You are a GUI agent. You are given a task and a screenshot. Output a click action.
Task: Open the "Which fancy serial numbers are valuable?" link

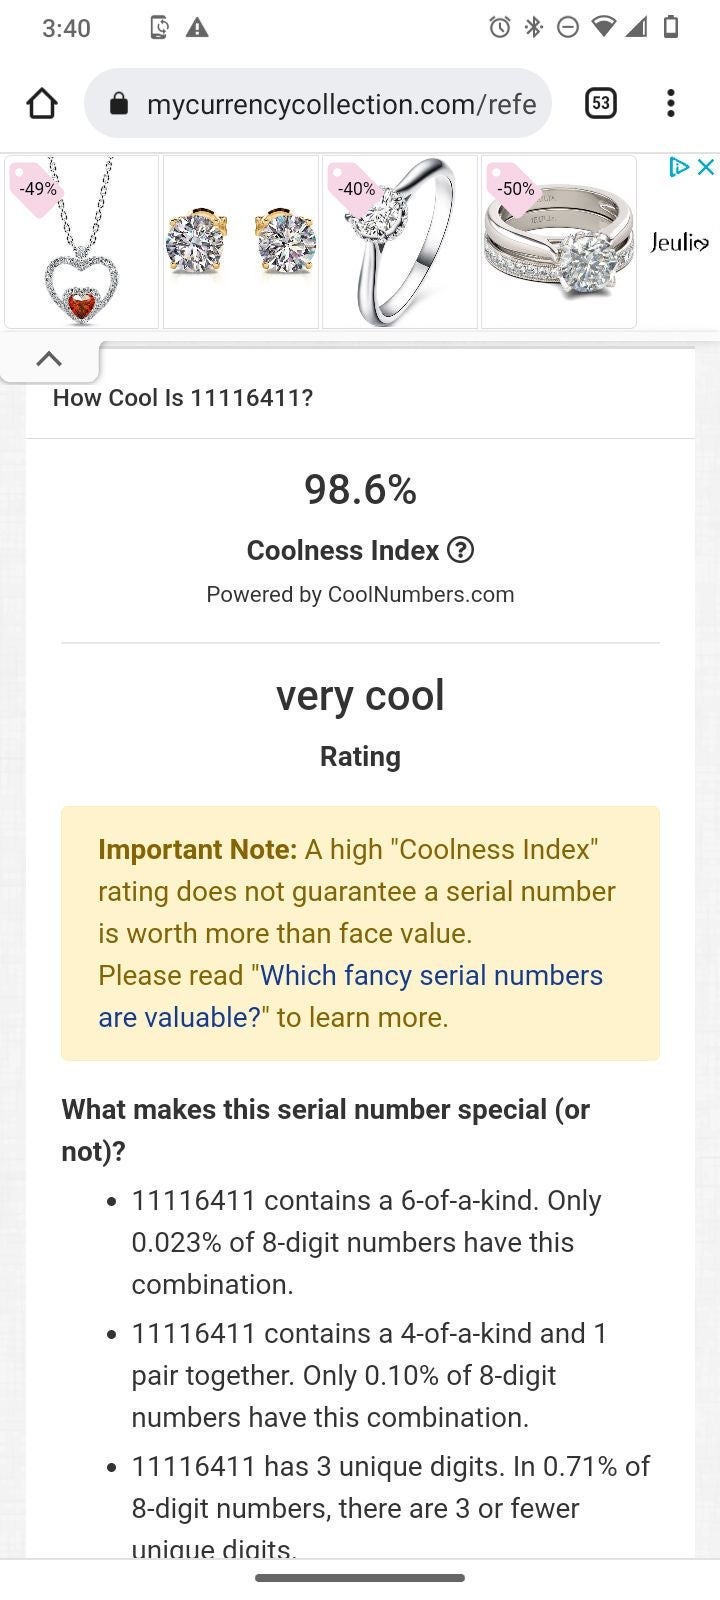350,996
